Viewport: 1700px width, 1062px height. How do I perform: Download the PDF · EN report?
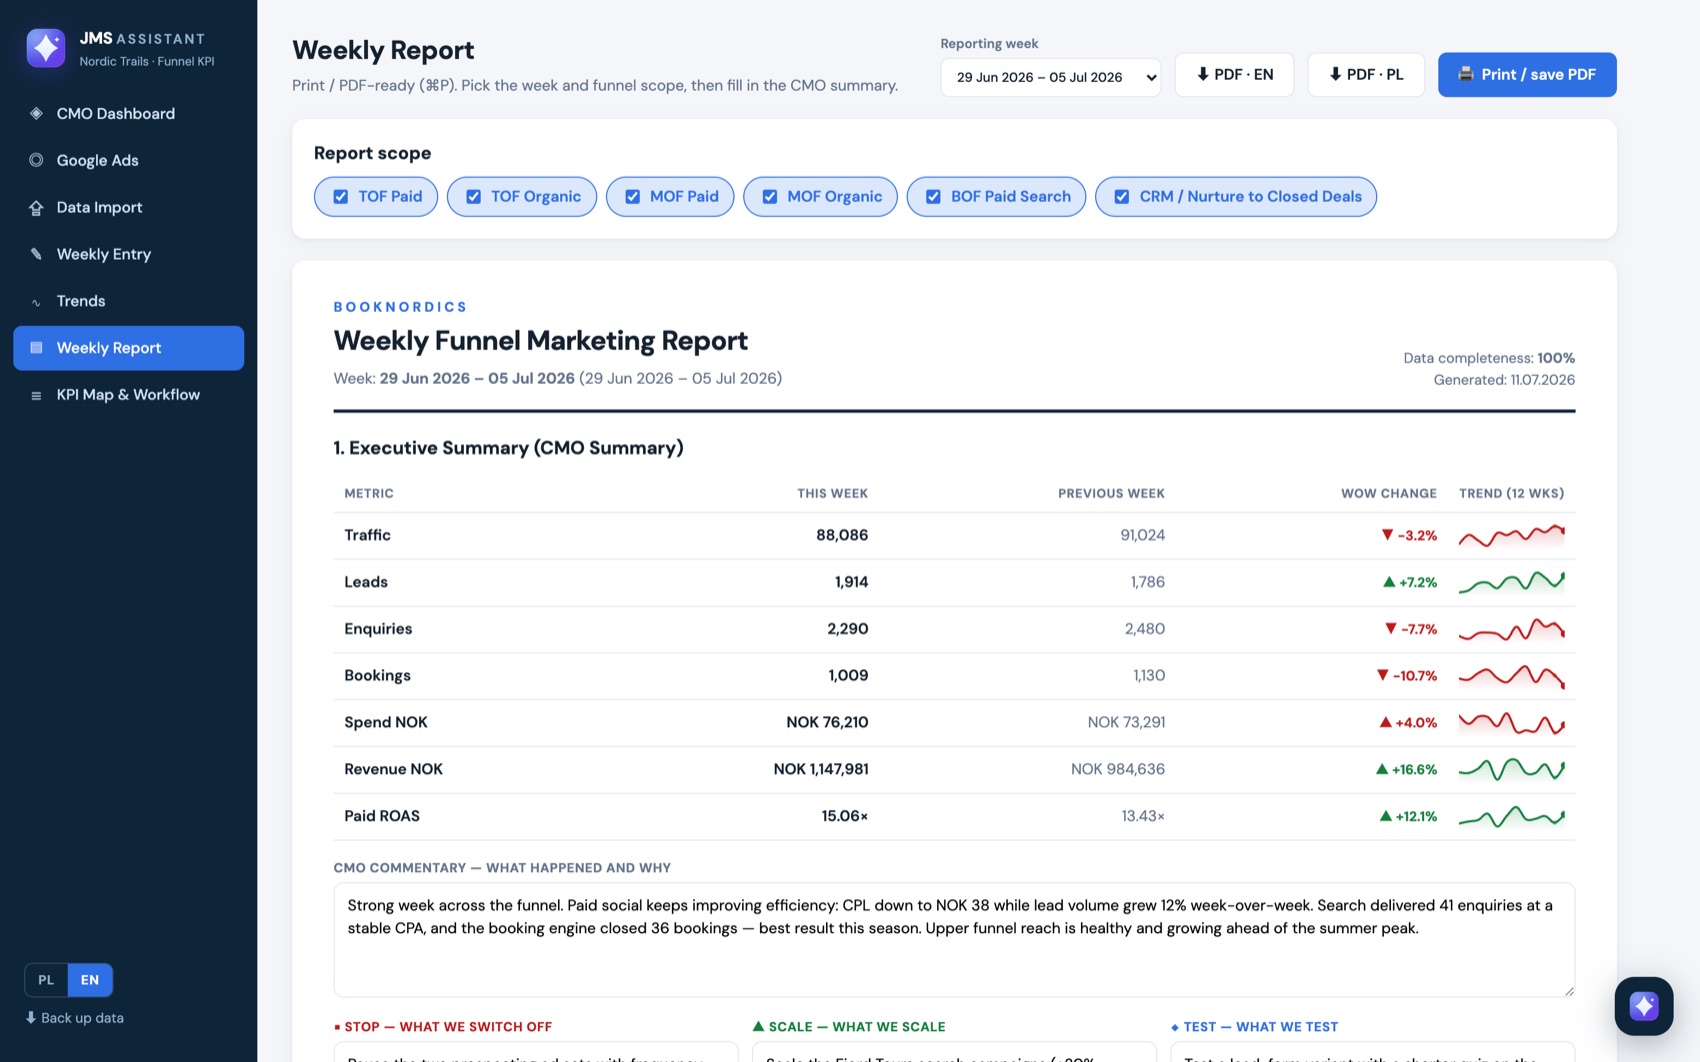(x=1234, y=75)
